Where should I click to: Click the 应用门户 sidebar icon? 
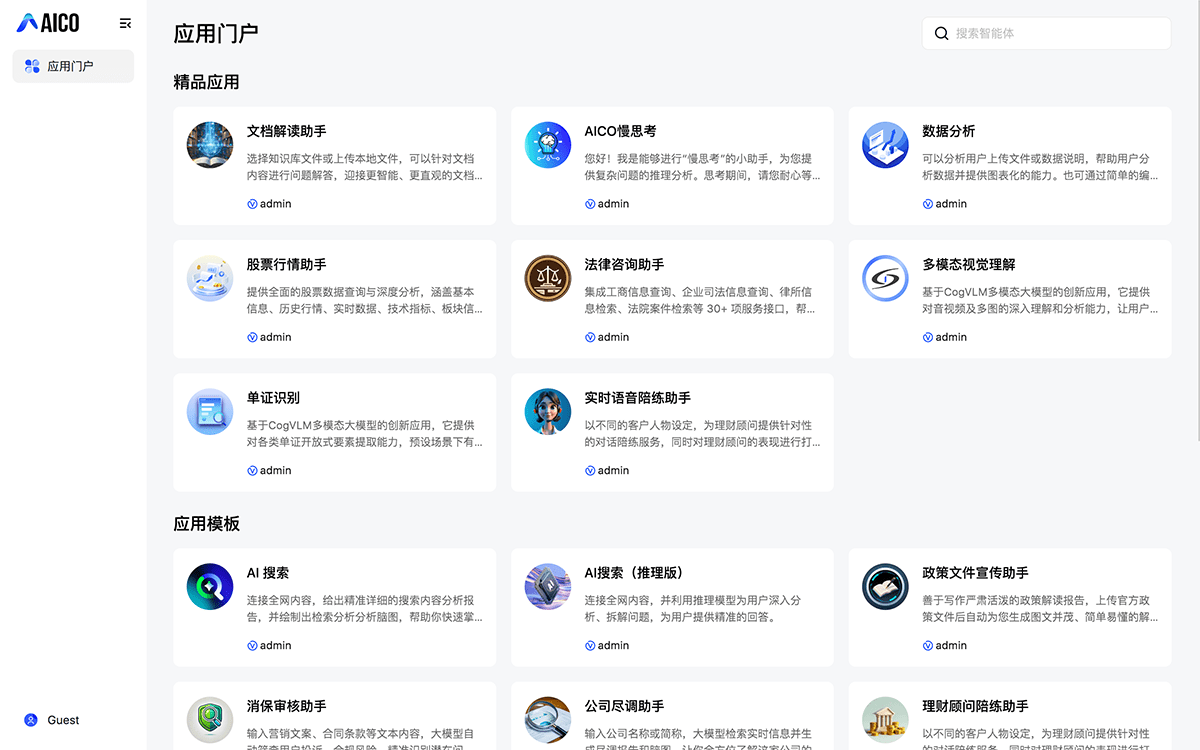32,66
